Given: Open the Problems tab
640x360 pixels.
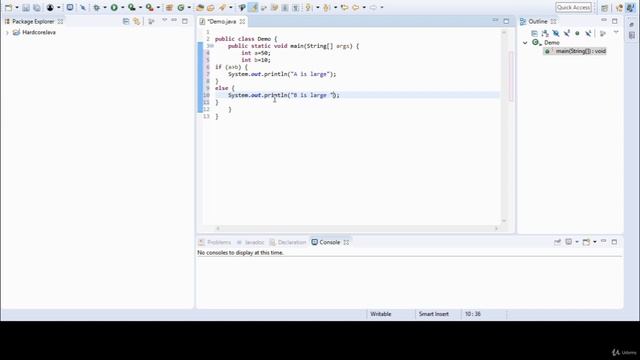Looking at the screenshot, I should click(215, 242).
